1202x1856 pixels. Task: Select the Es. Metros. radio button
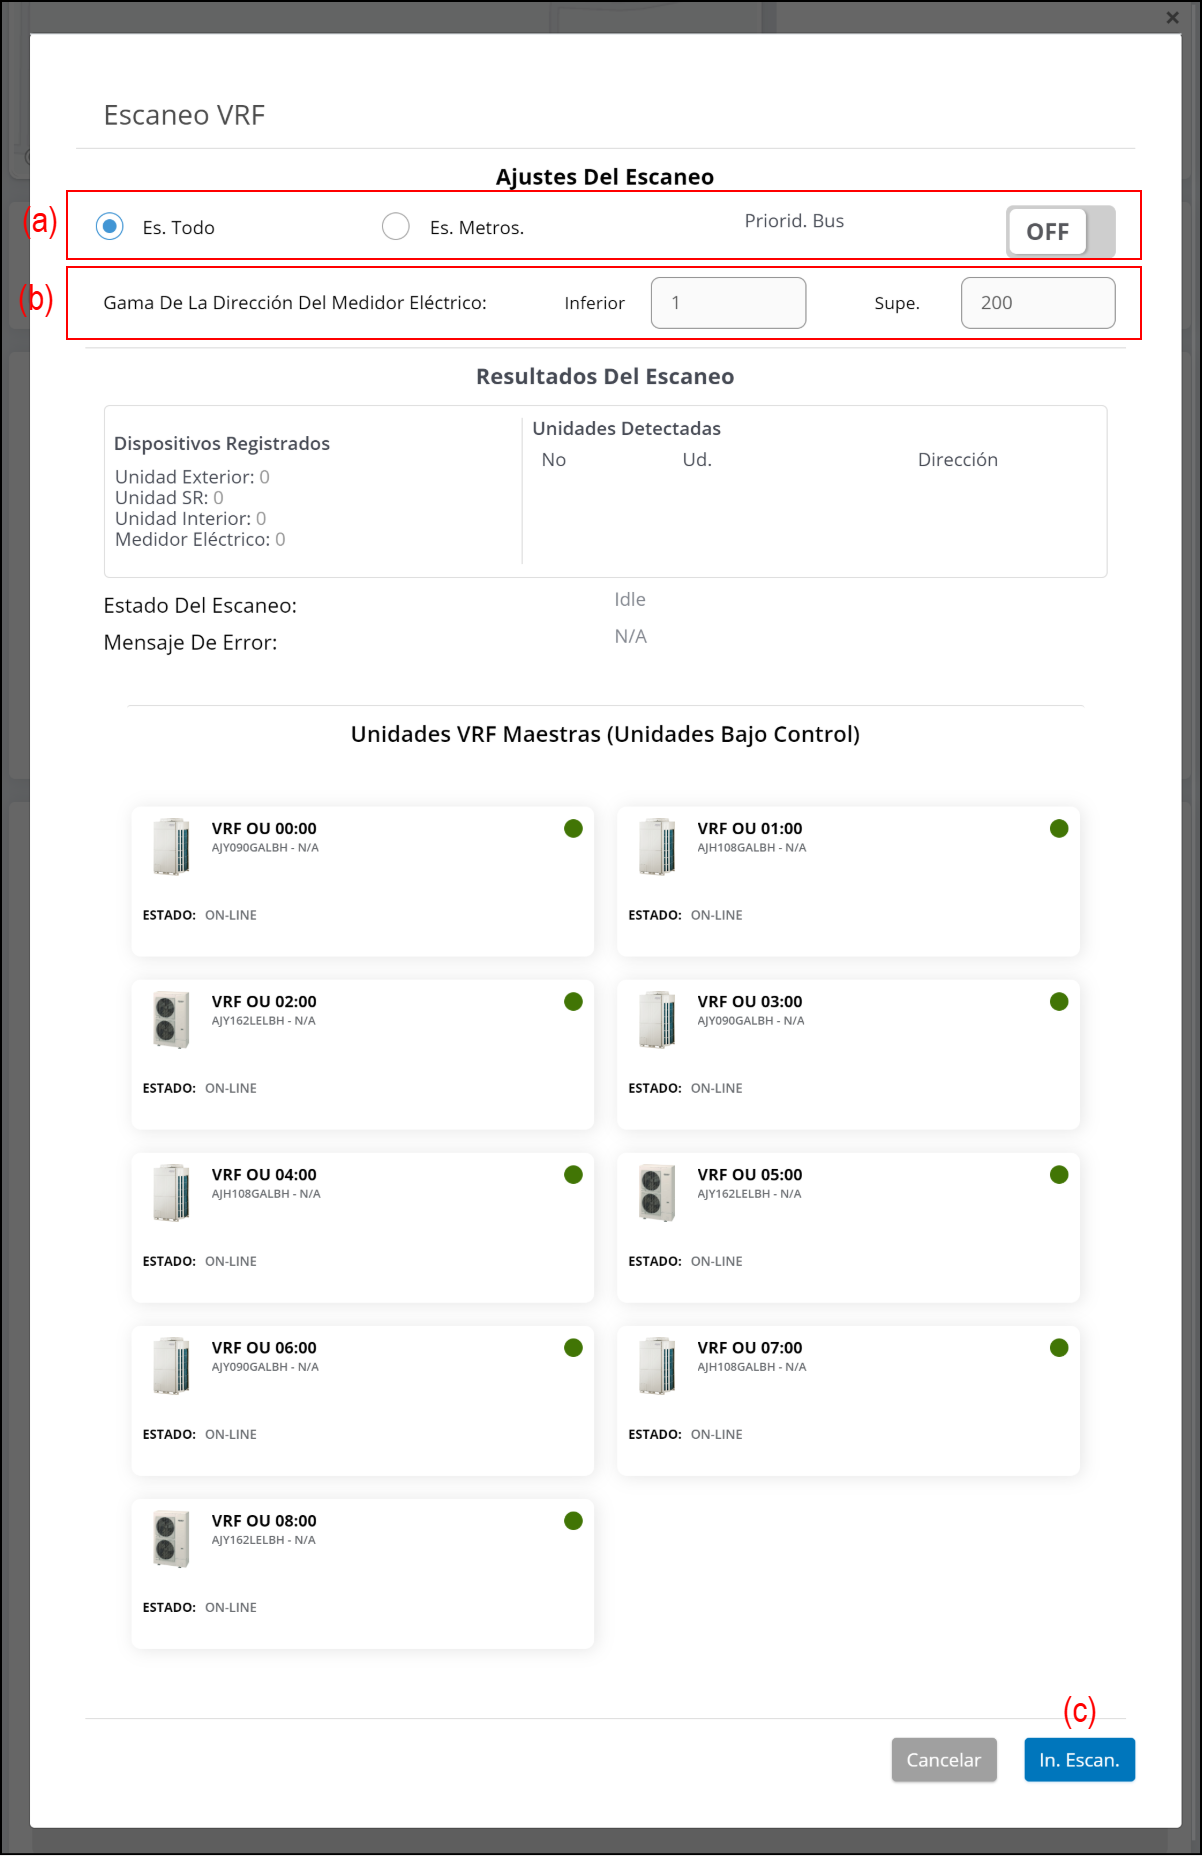coord(396,227)
